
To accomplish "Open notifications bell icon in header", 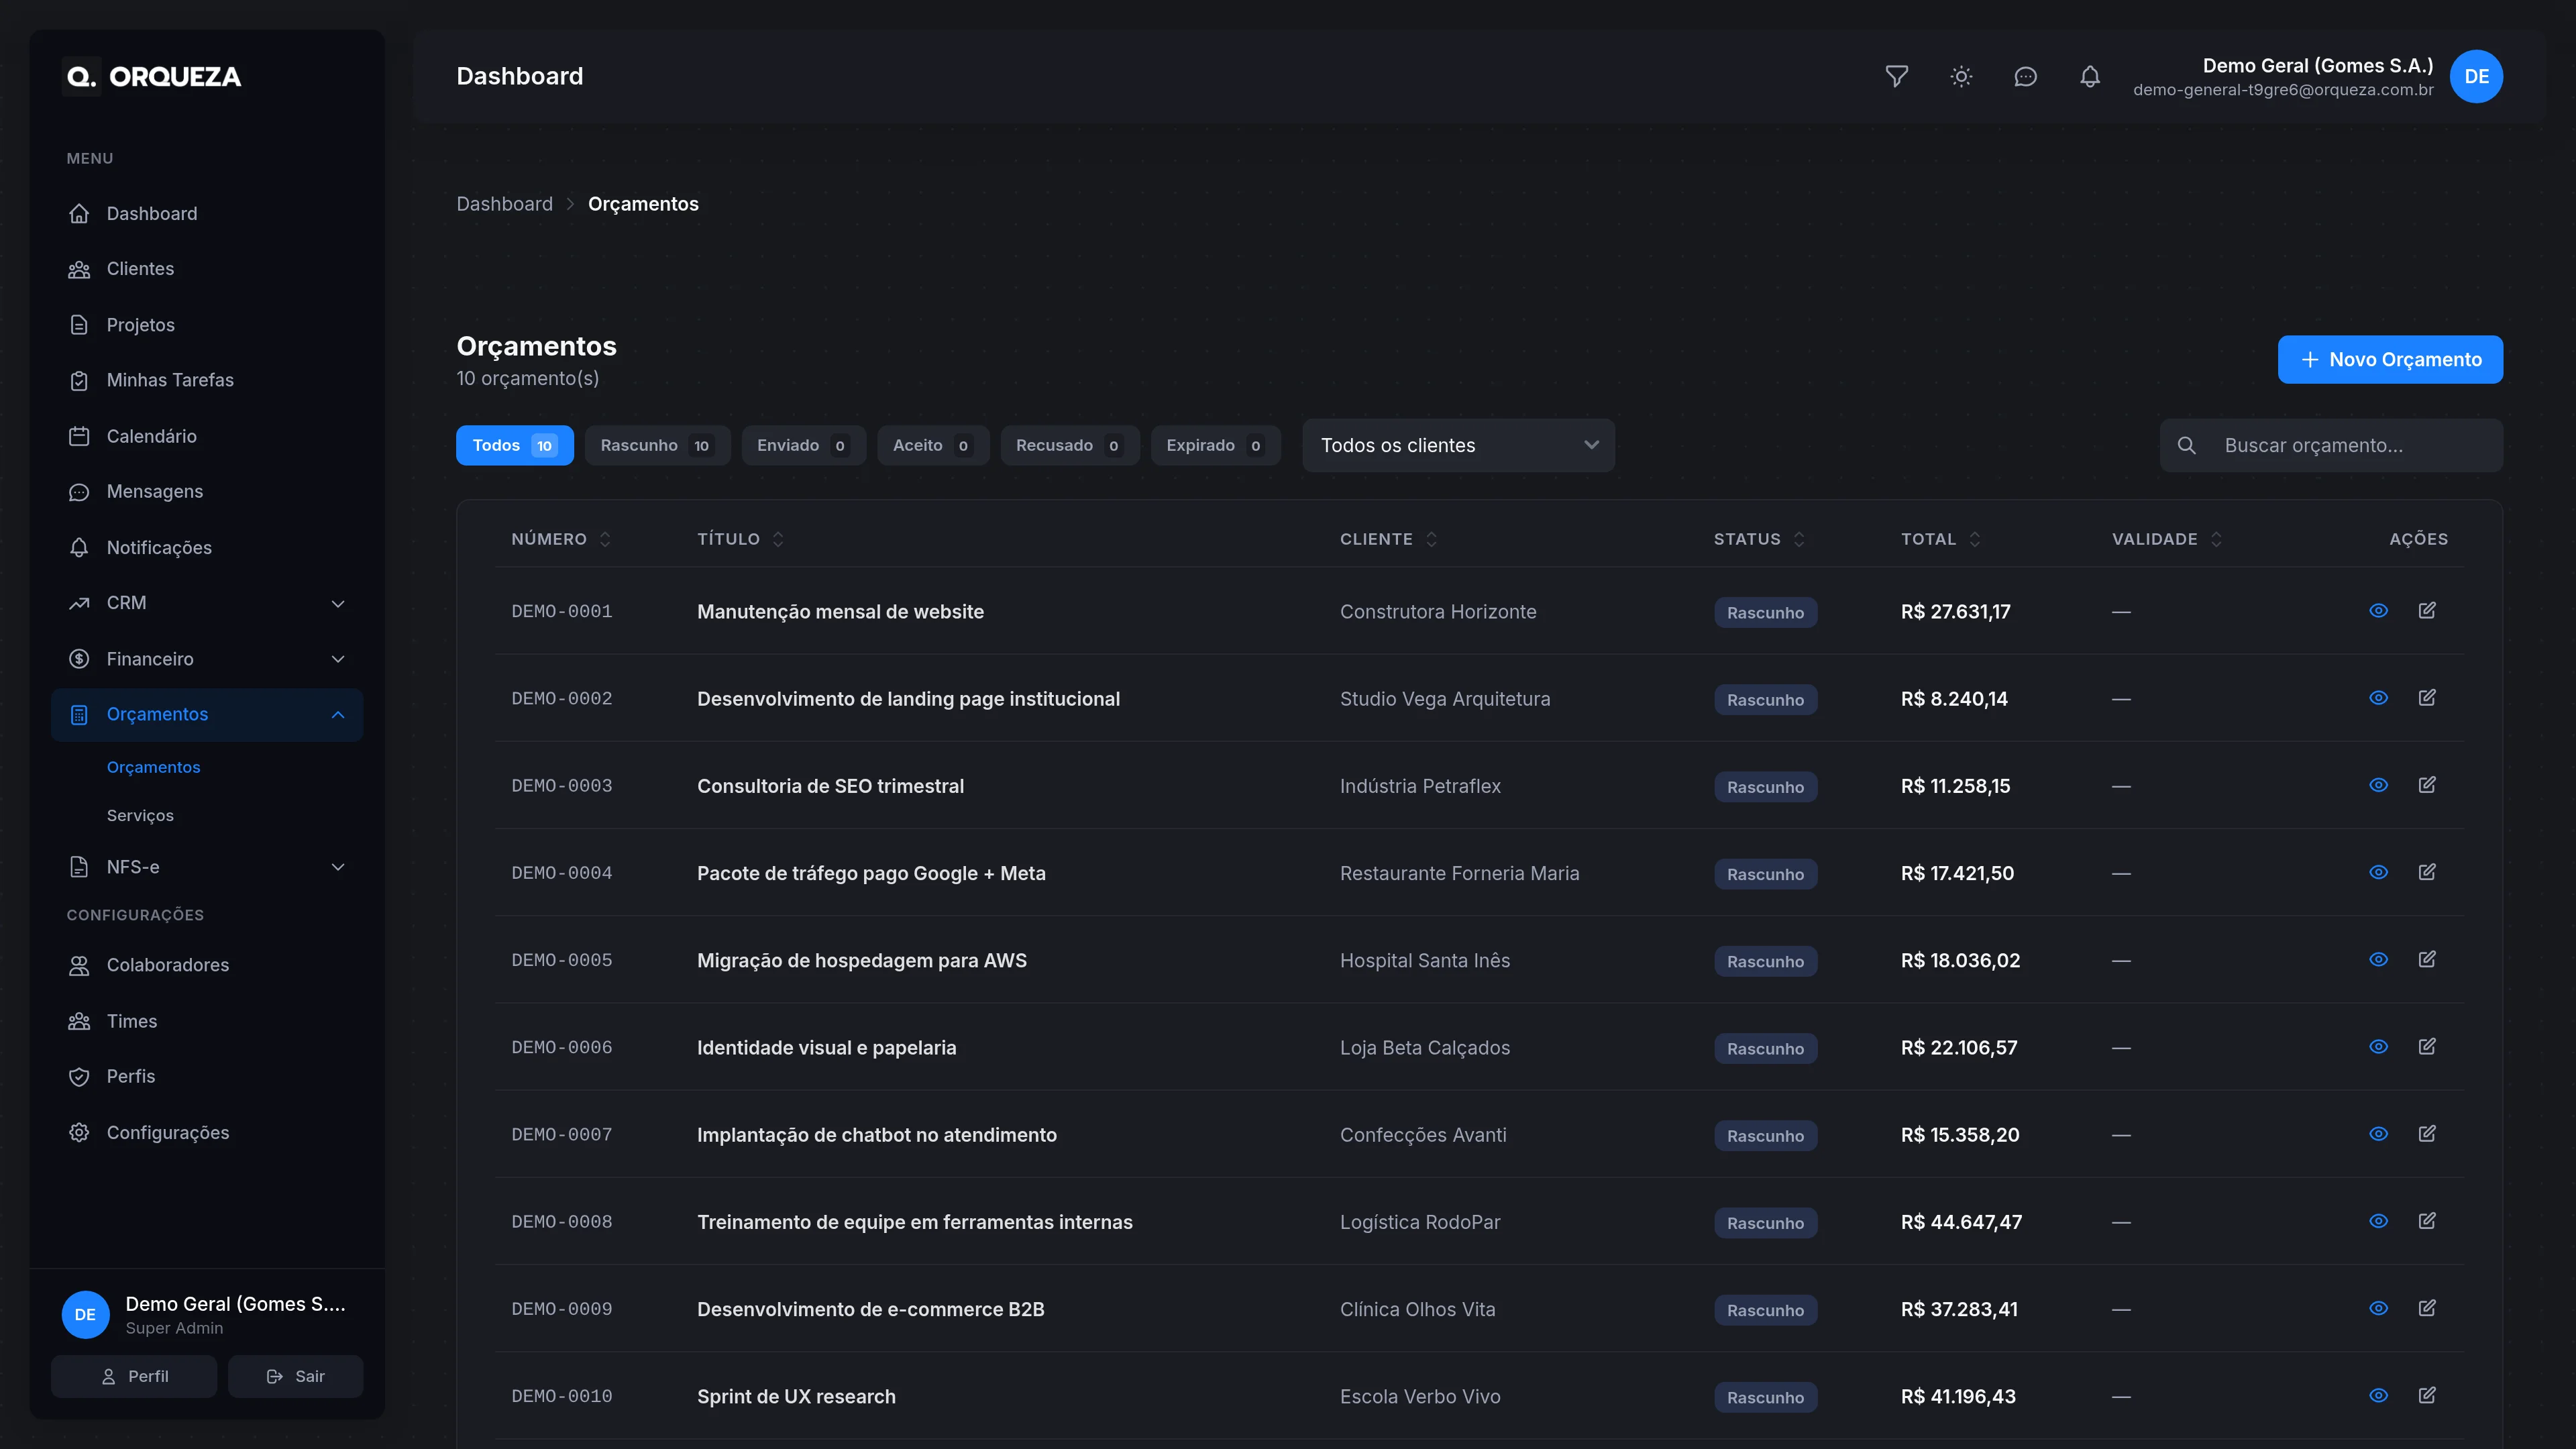I will pyautogui.click(x=2090, y=77).
